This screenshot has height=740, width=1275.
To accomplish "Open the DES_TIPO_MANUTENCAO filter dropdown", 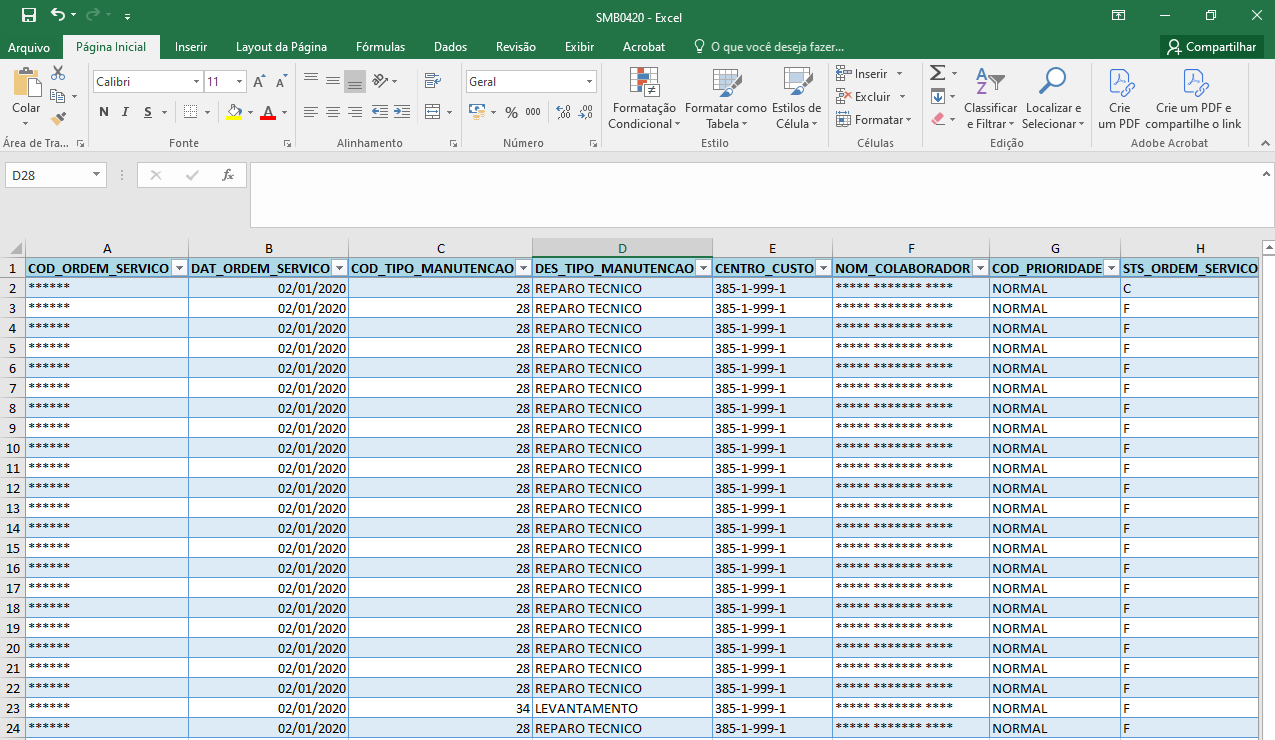I will [703, 269].
